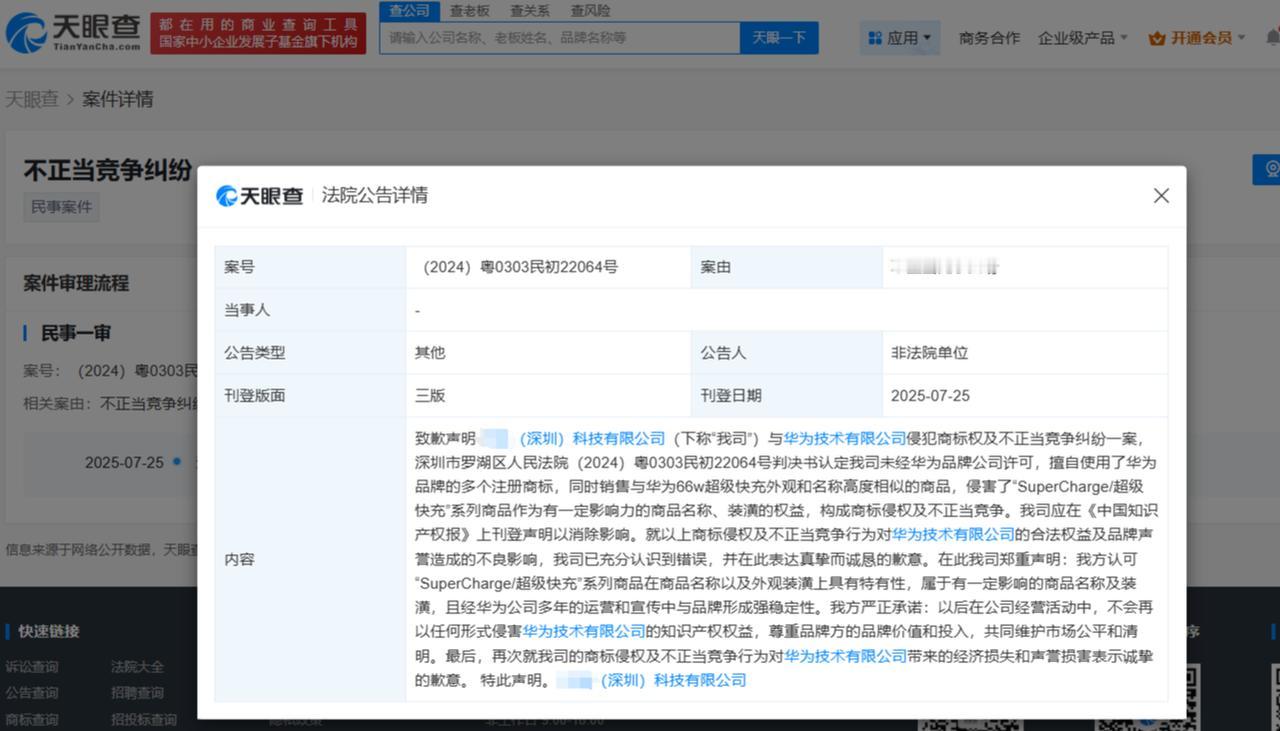Open 华为技术有限公司 link before 侵犯商标权
The height and width of the screenshot is (731, 1280).
(845, 438)
